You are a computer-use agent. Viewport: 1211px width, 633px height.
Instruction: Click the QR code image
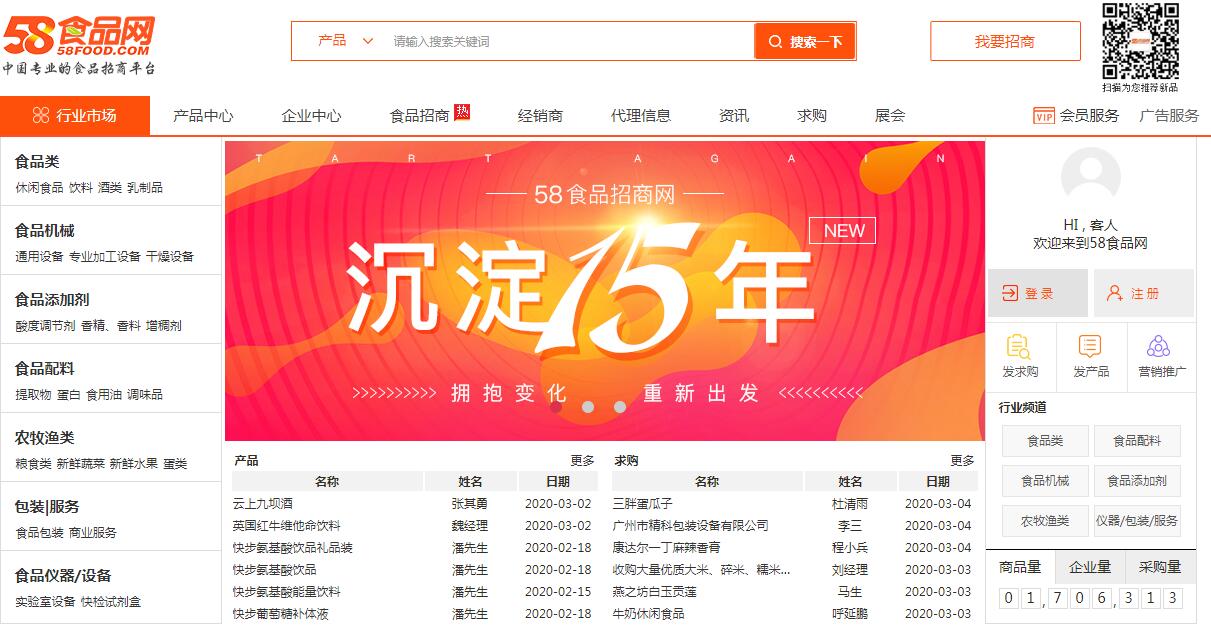click(x=1140, y=42)
